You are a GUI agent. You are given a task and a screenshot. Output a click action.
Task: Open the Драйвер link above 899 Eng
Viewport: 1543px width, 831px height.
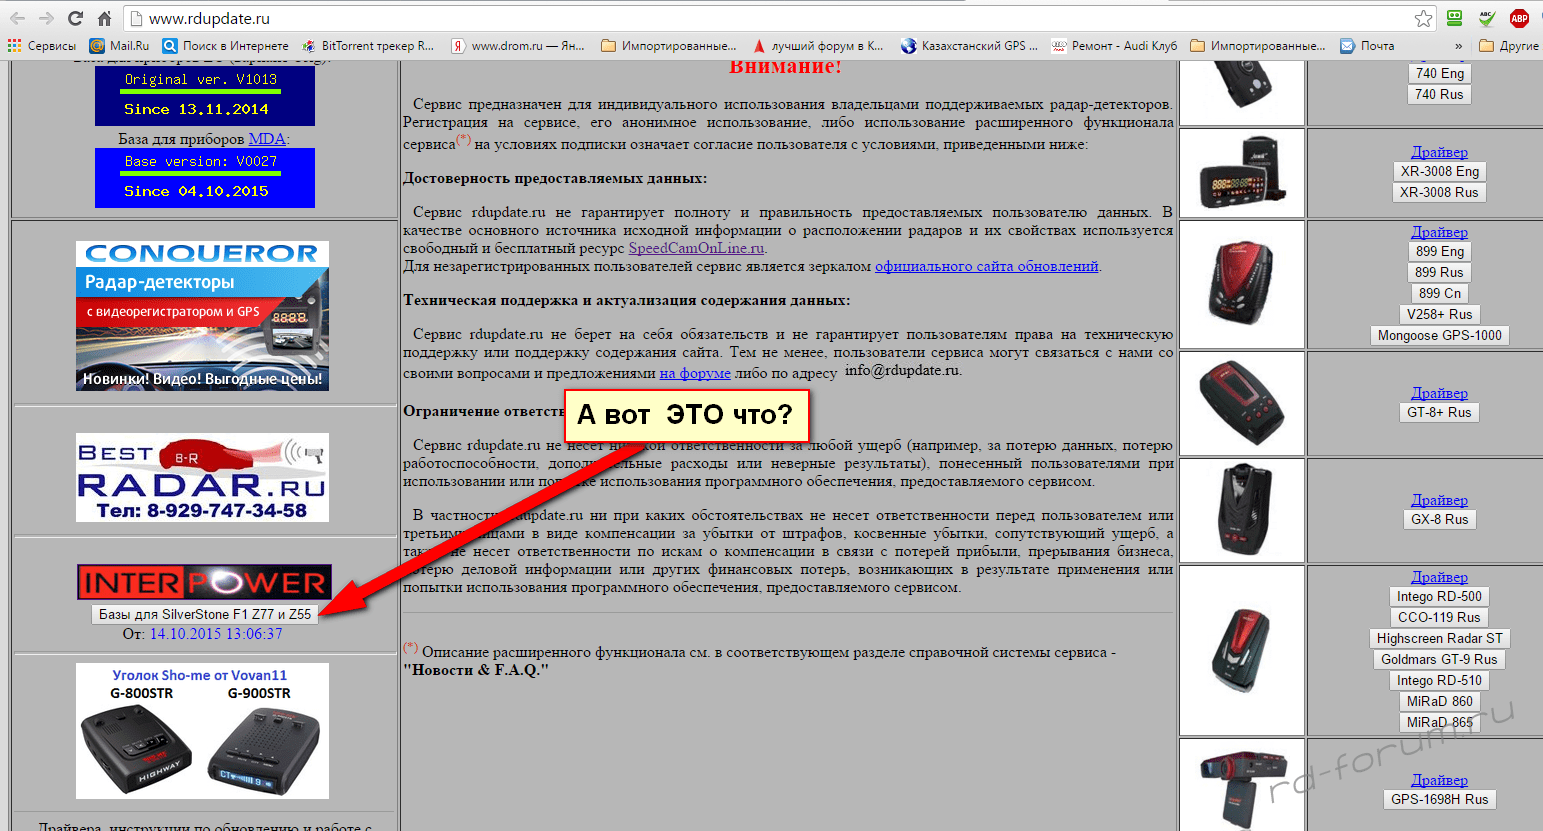(1439, 232)
